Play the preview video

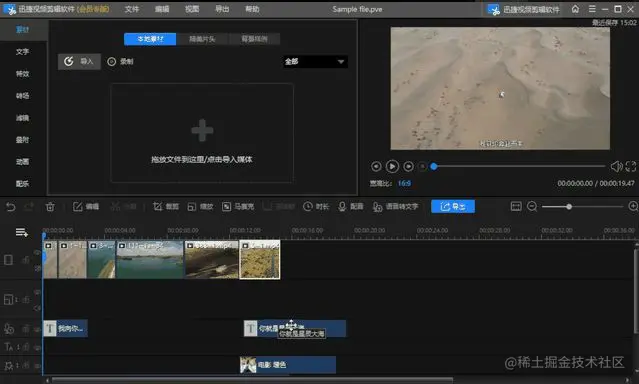click(392, 166)
